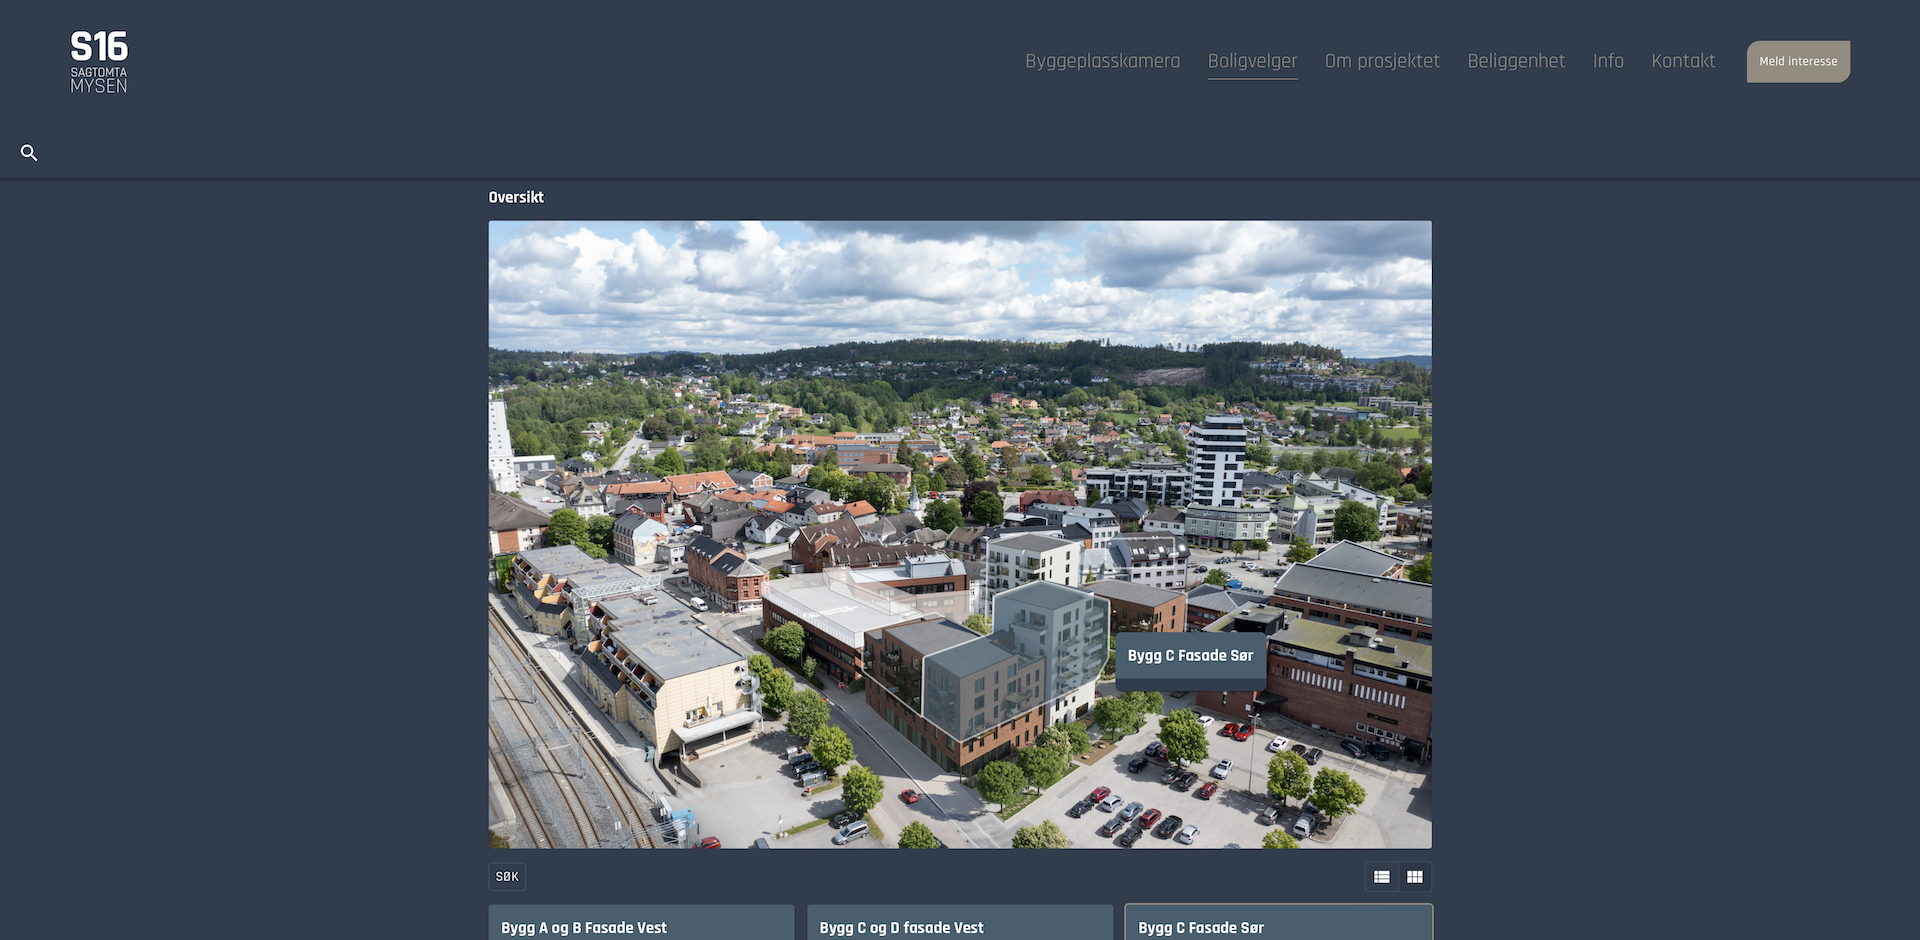Select the Bygg C Fasade Sør card
1920x940 pixels.
1278,926
